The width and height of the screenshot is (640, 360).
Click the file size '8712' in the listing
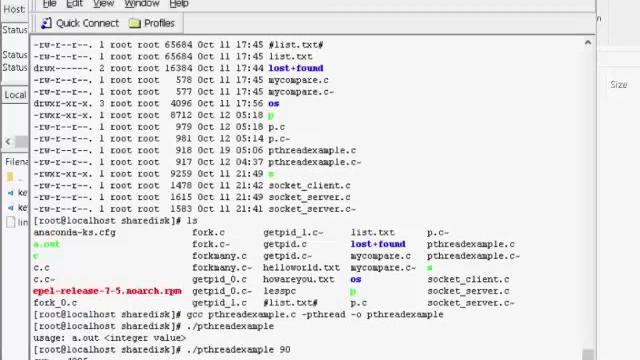(181, 115)
